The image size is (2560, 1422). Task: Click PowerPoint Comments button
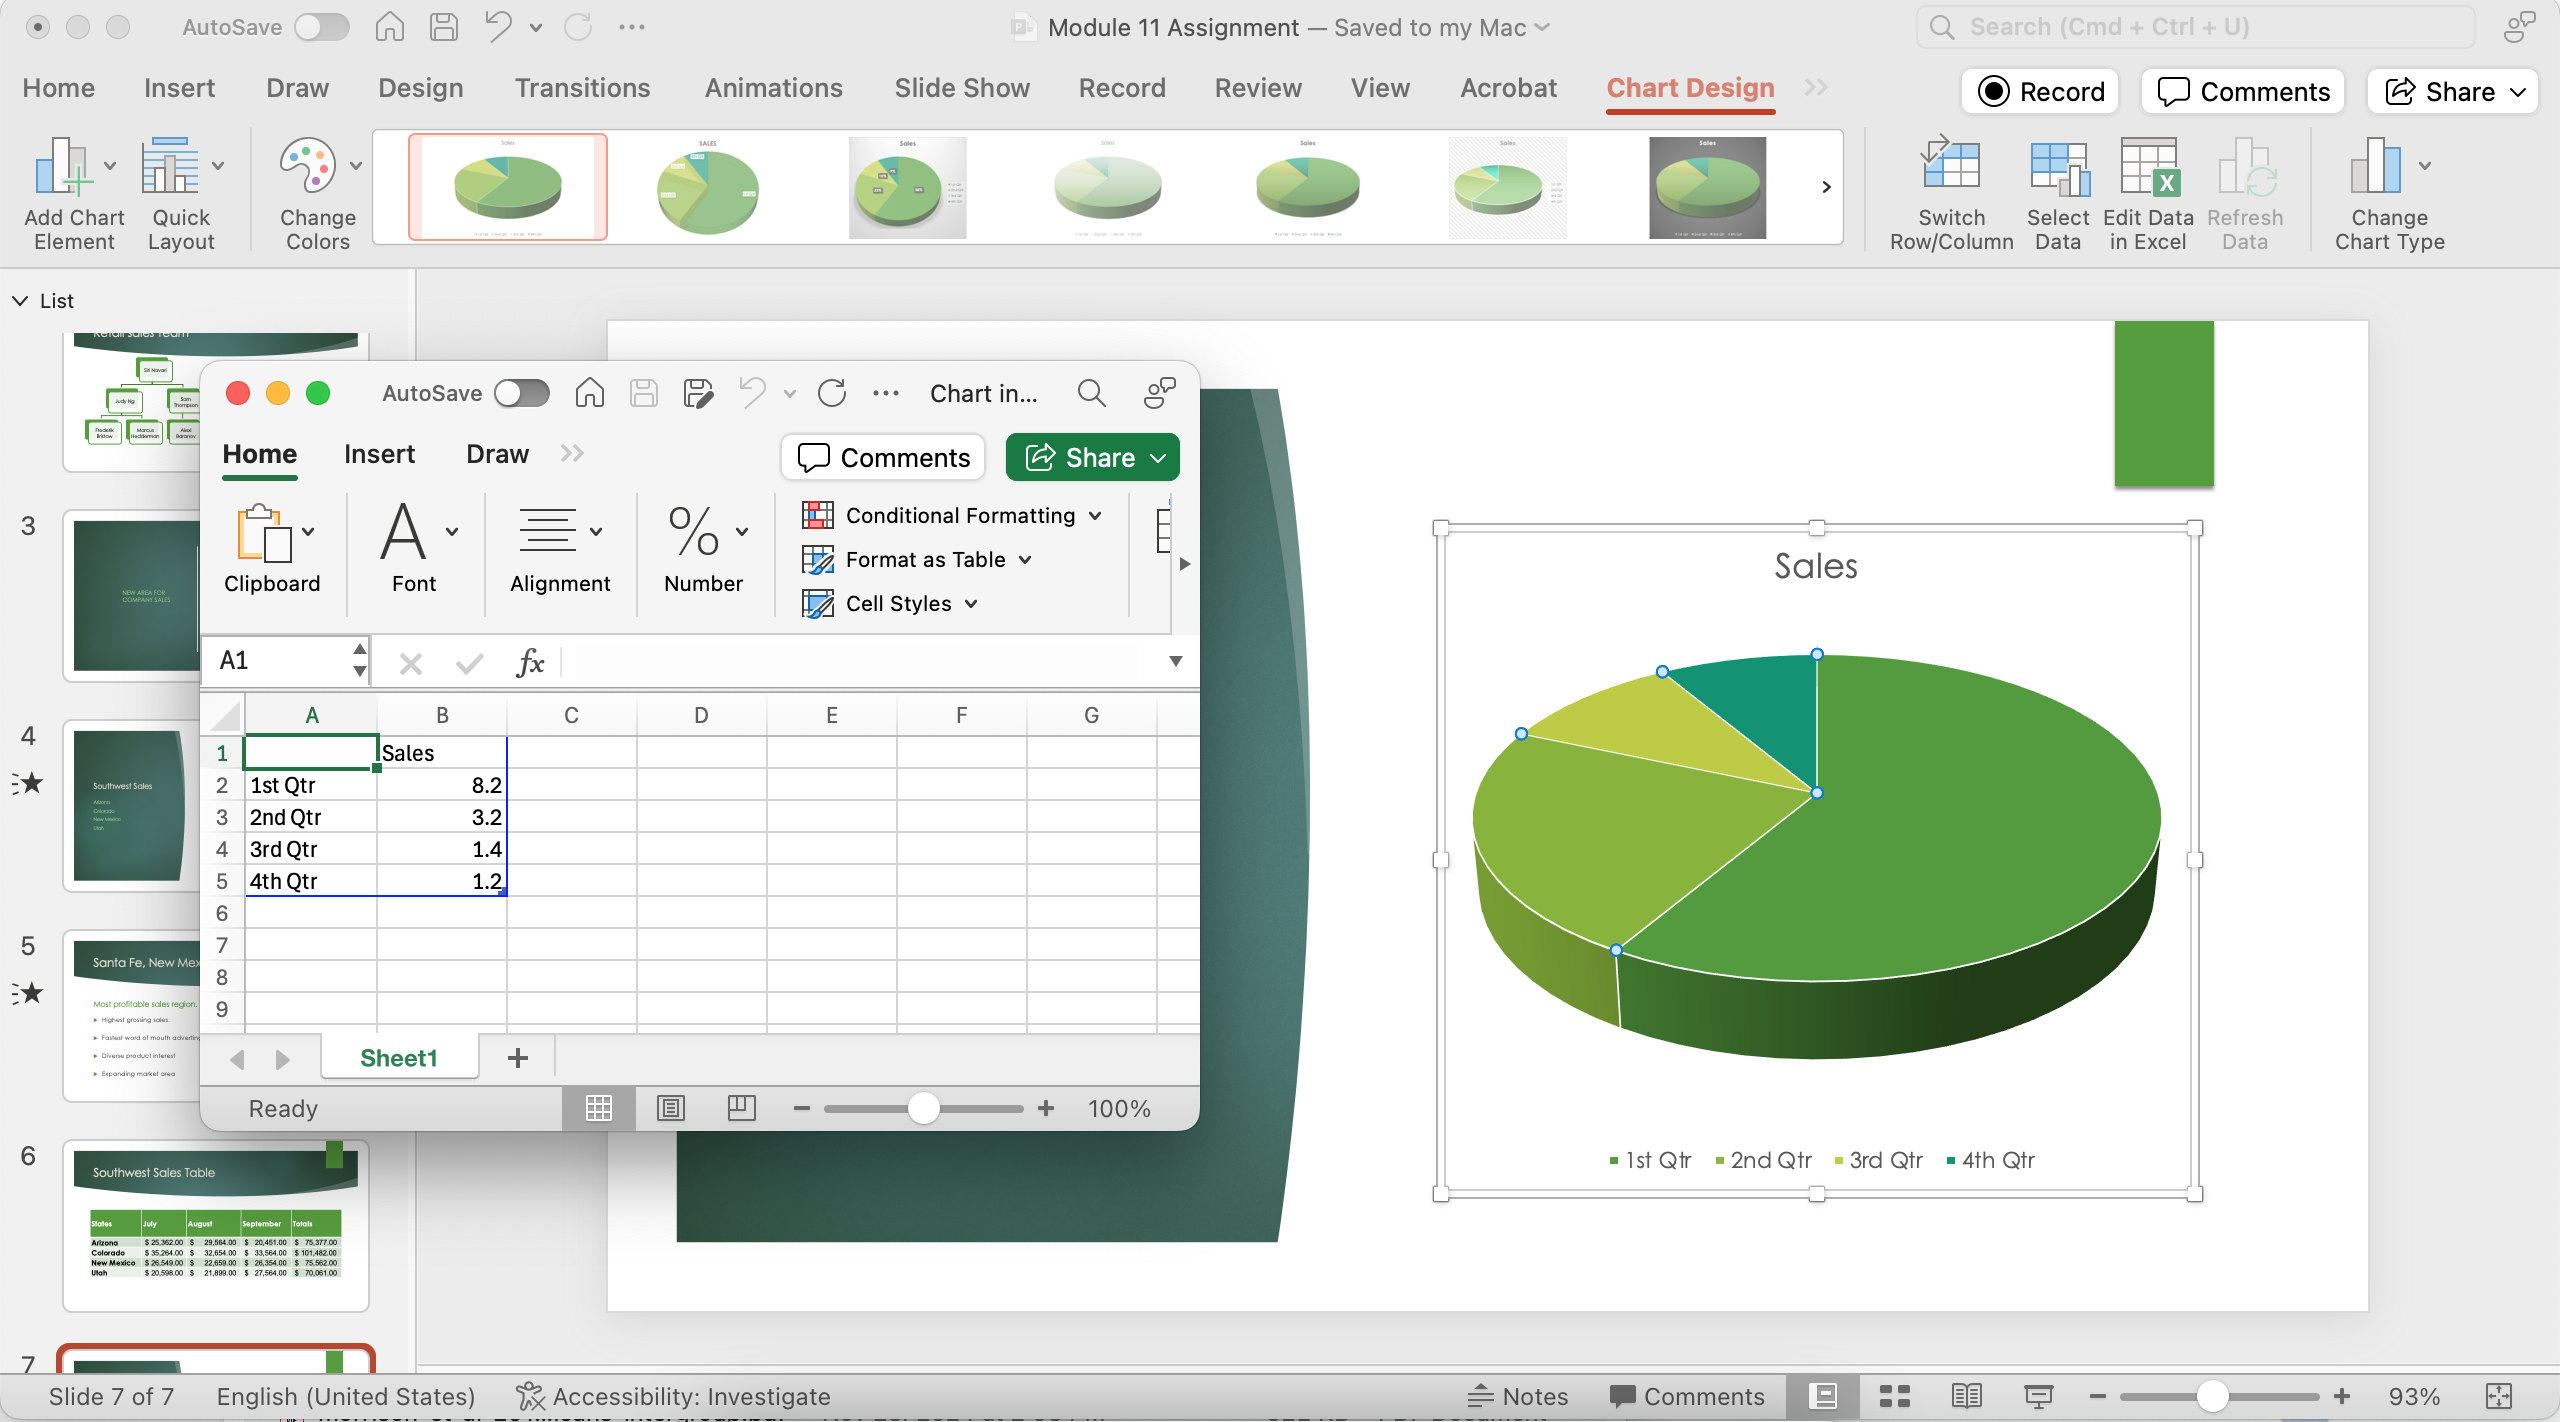tap(2243, 92)
